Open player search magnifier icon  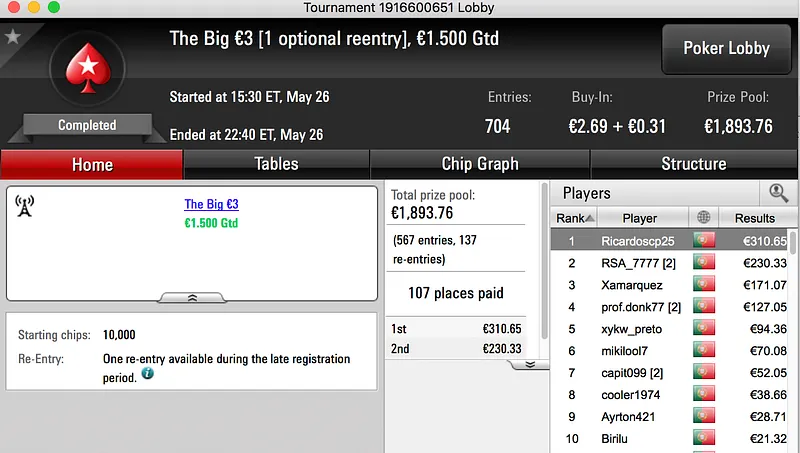pyautogui.click(x=777, y=193)
